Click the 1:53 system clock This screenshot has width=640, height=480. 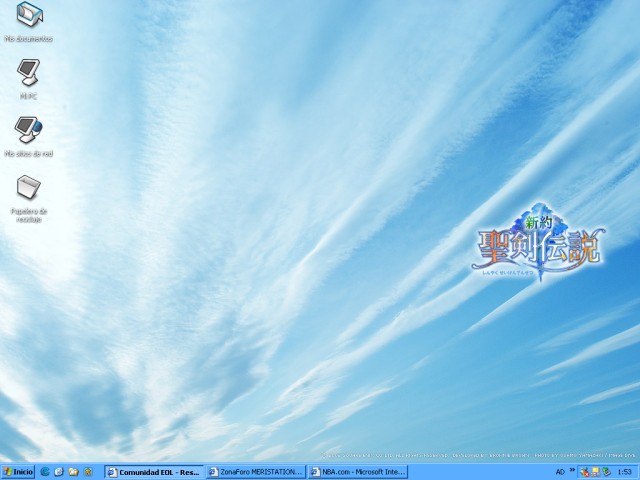point(624,472)
